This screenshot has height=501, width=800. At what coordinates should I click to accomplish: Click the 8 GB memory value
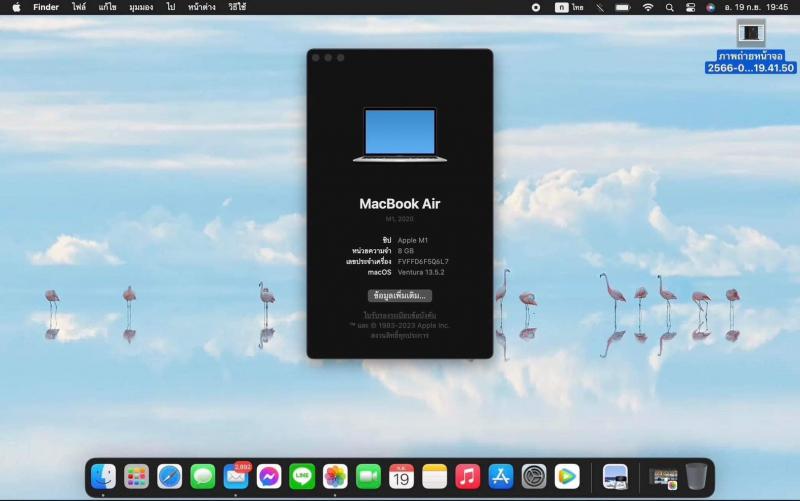click(x=406, y=250)
